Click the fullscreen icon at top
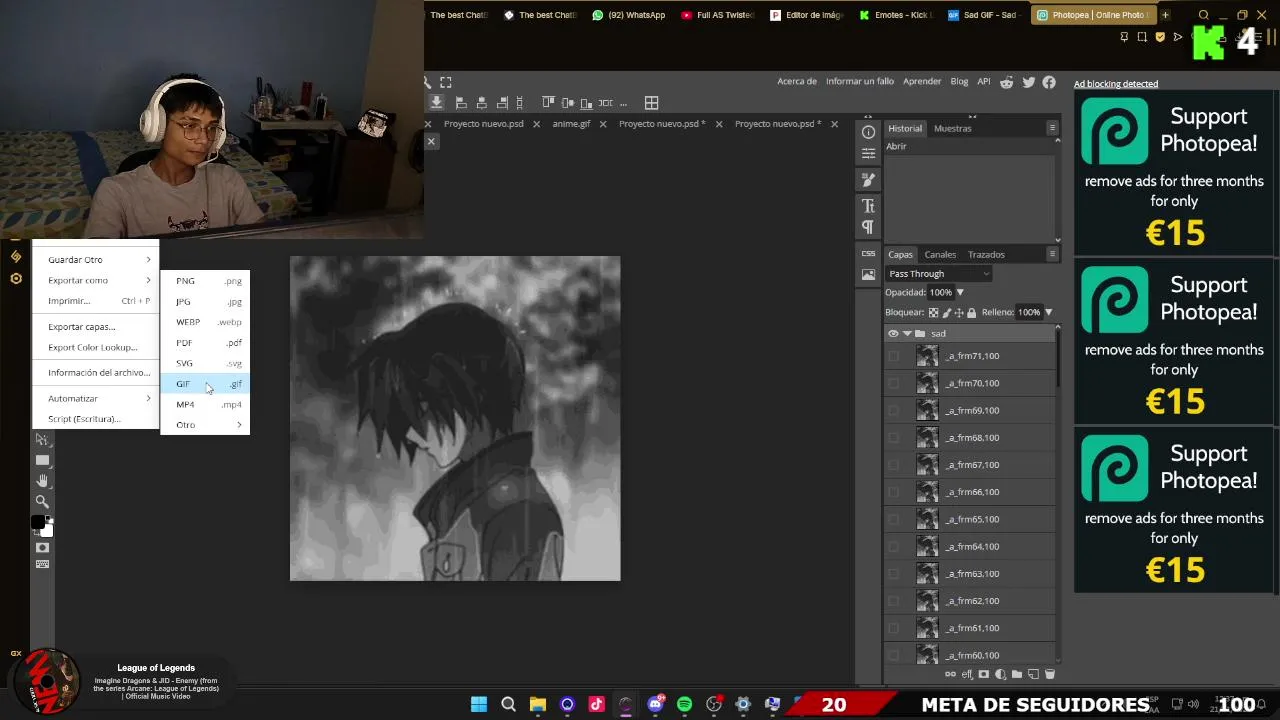Image resolution: width=1280 pixels, height=720 pixels. (446, 82)
